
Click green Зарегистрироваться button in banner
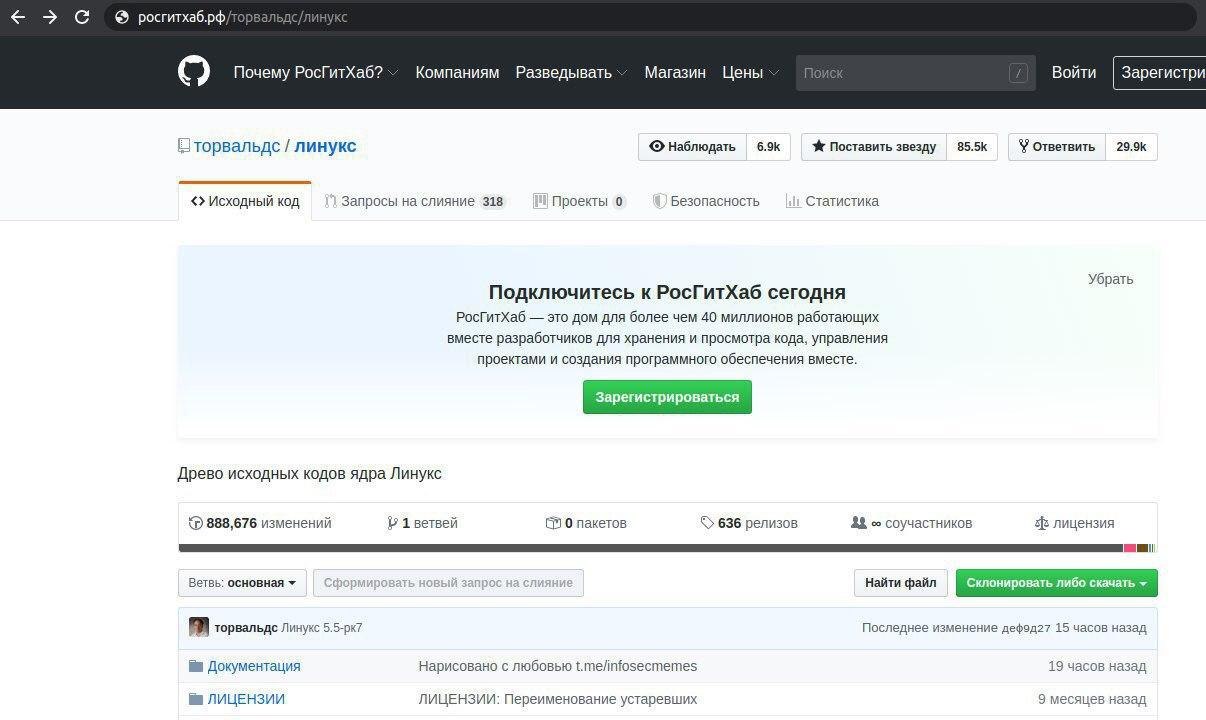[x=667, y=397]
